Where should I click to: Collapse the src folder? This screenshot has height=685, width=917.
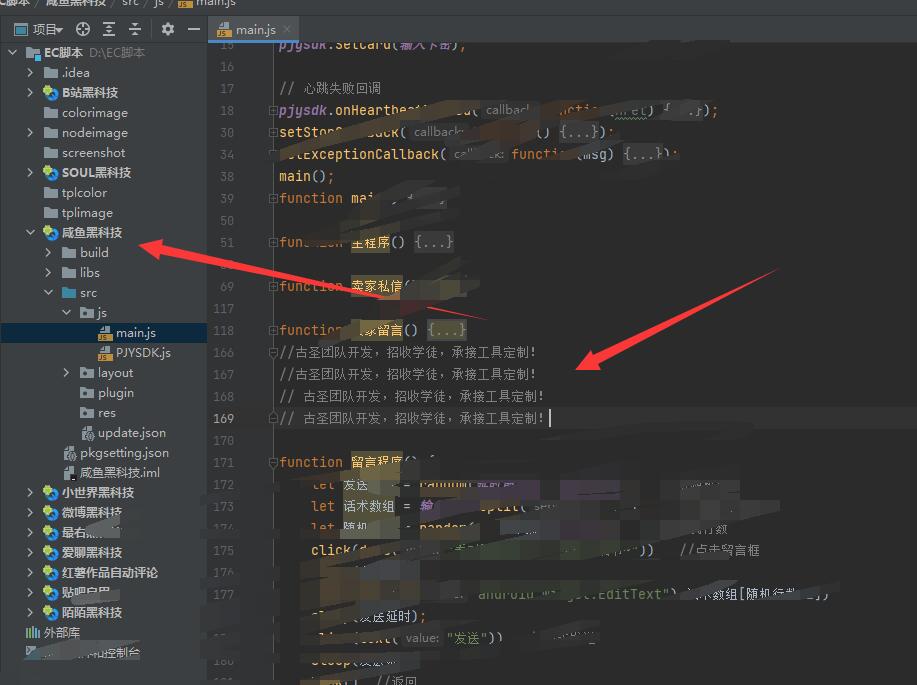click(x=49, y=292)
